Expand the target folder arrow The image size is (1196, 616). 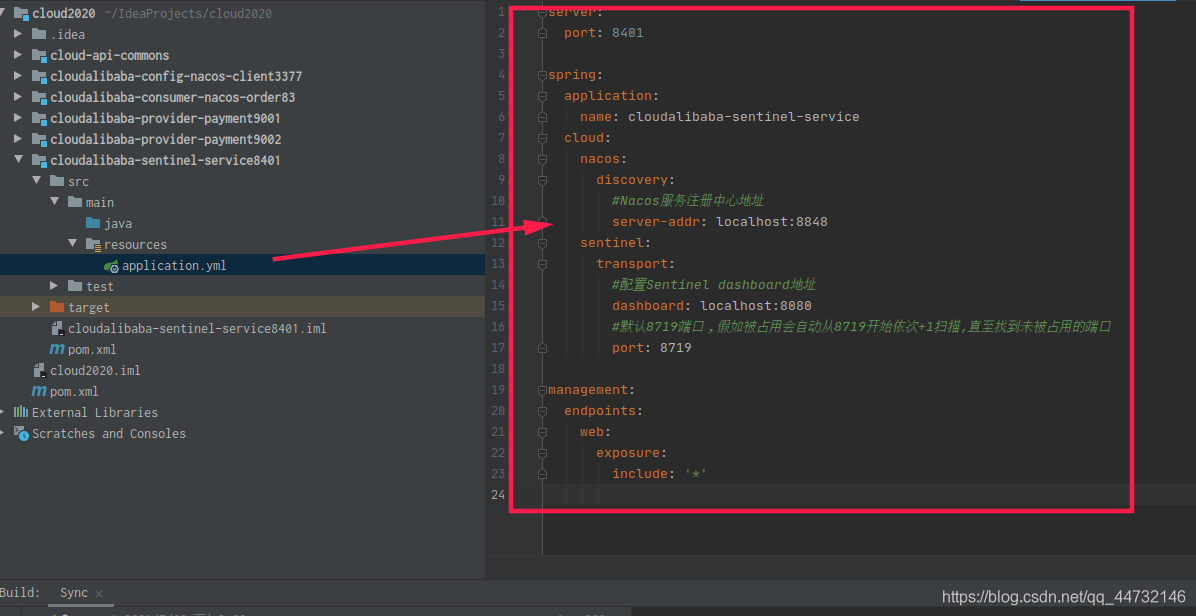(37, 307)
